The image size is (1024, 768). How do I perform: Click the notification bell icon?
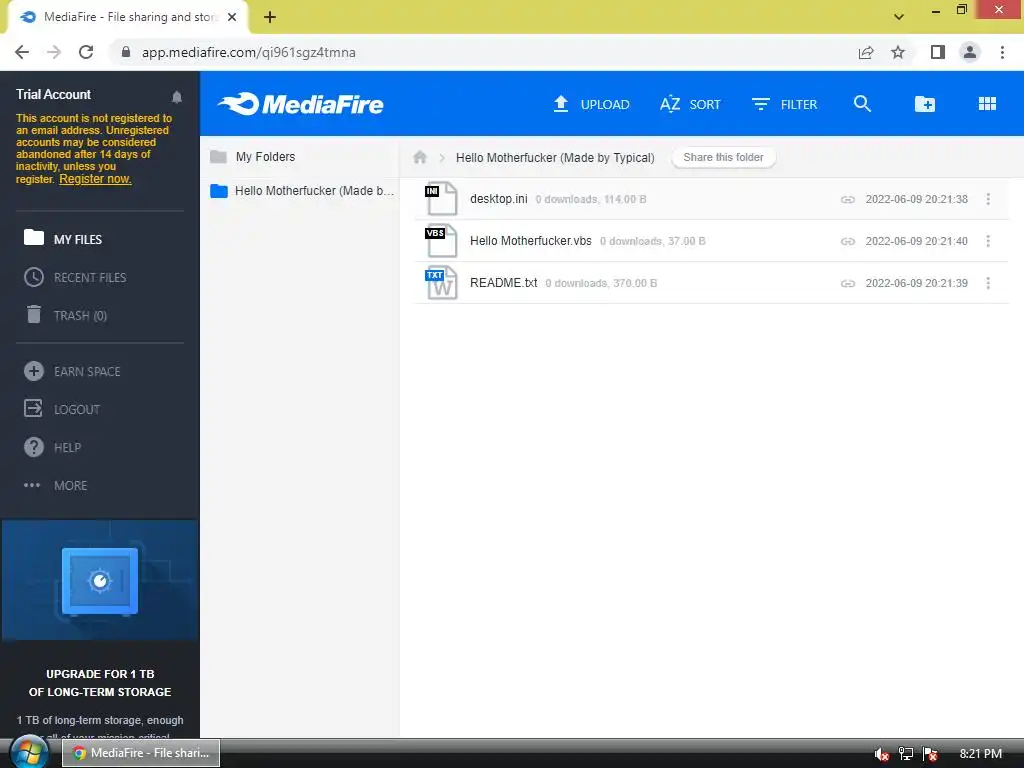(x=176, y=97)
